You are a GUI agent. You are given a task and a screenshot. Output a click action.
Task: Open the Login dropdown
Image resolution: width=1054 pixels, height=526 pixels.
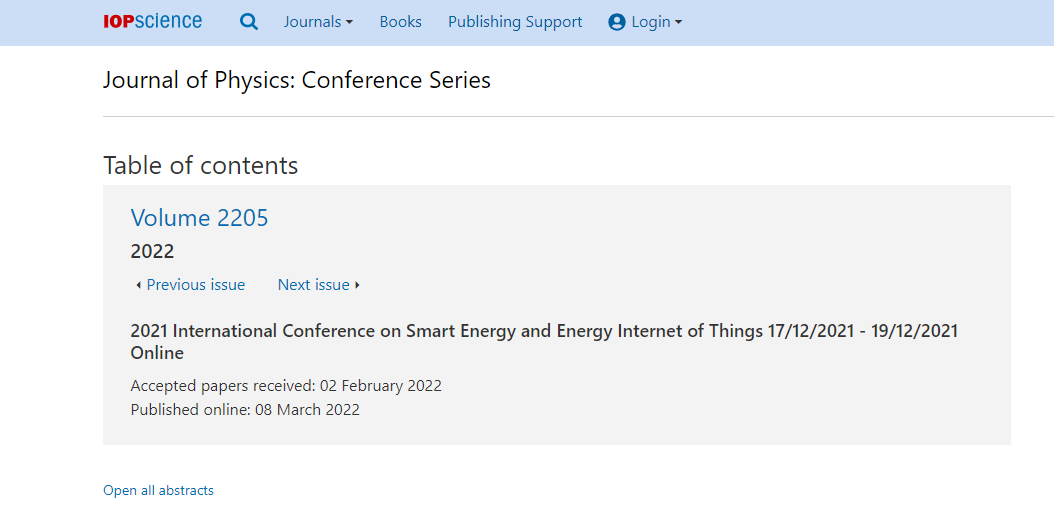coord(645,22)
